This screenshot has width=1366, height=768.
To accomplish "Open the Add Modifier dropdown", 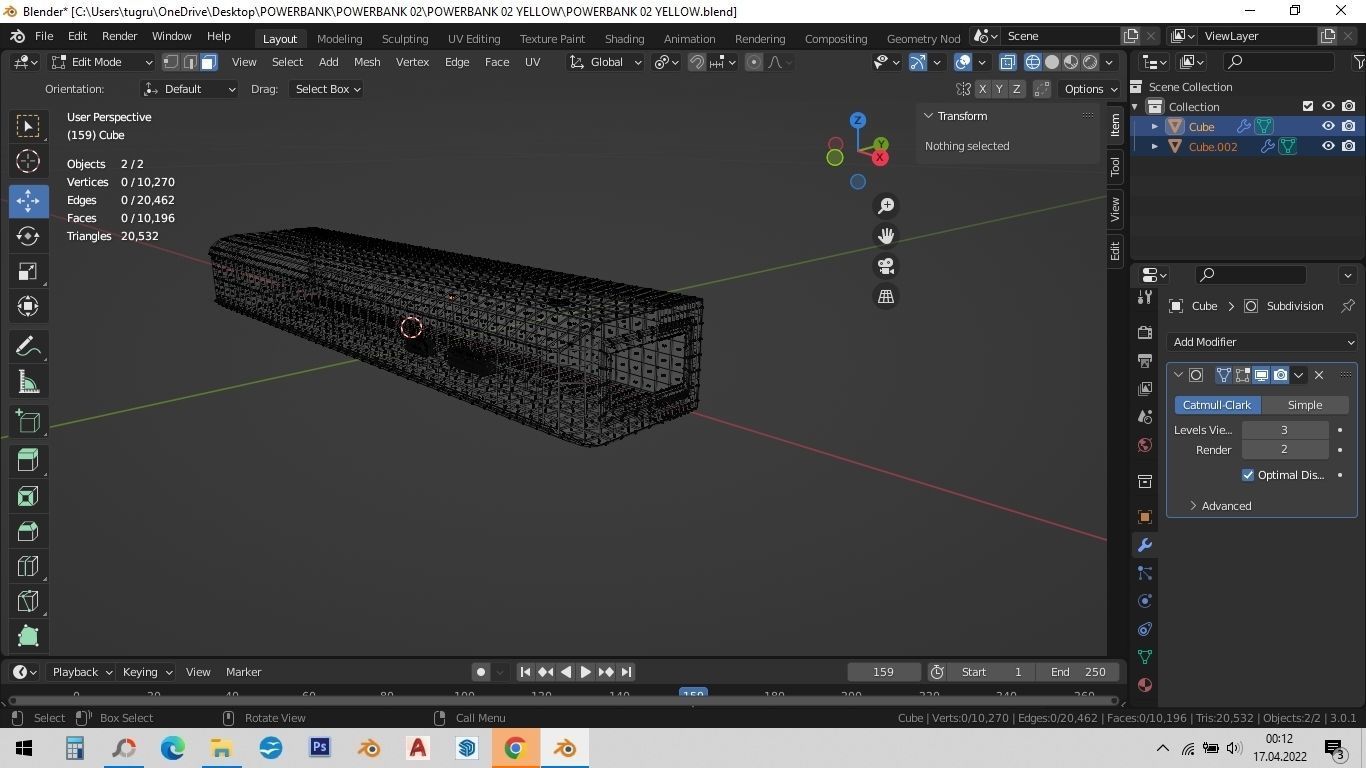I will coord(1262,342).
